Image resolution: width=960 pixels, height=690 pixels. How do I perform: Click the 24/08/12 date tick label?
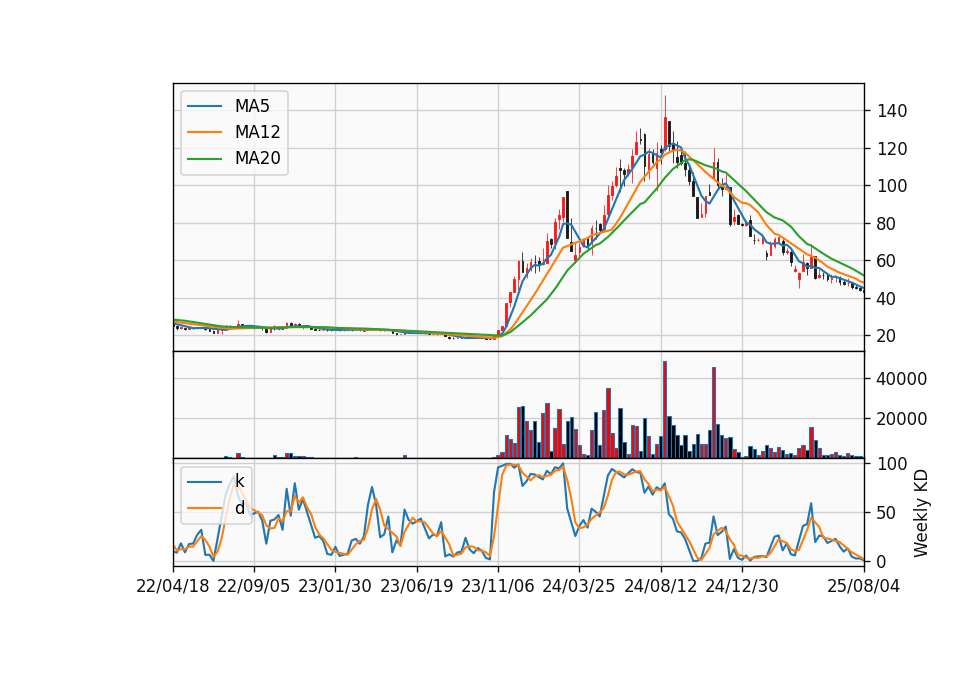coord(661,586)
